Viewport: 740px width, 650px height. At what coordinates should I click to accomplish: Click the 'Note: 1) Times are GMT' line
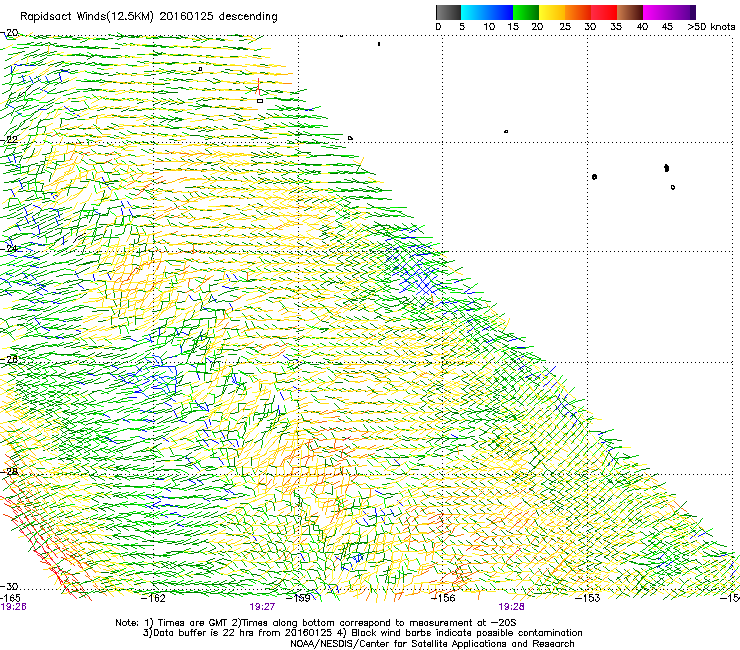coord(316,623)
